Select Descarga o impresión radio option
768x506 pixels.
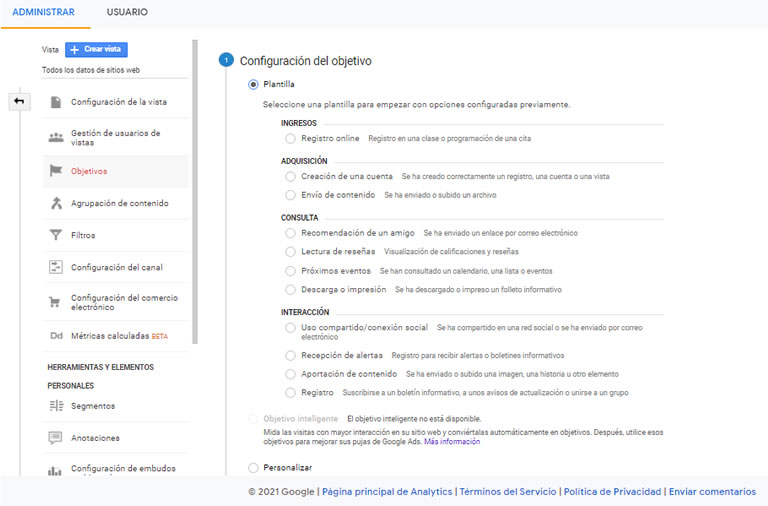(290, 289)
